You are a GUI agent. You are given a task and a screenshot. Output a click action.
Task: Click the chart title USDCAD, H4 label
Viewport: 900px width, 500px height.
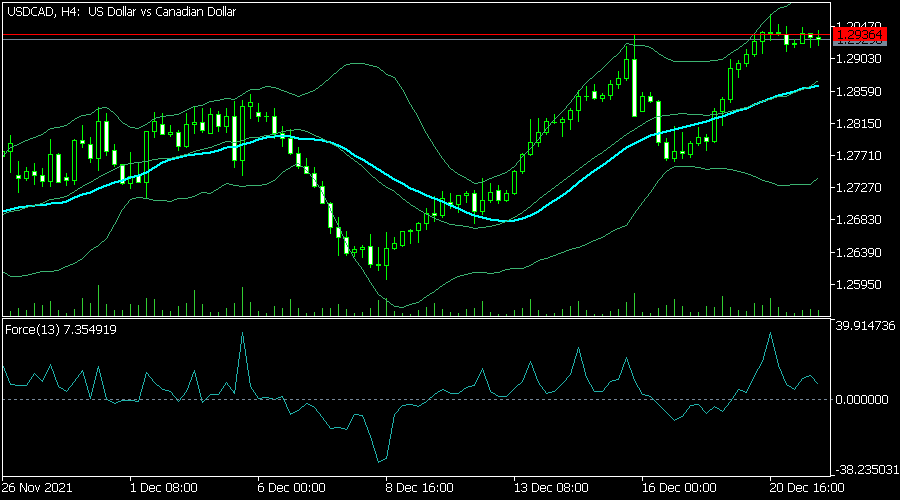tap(121, 11)
